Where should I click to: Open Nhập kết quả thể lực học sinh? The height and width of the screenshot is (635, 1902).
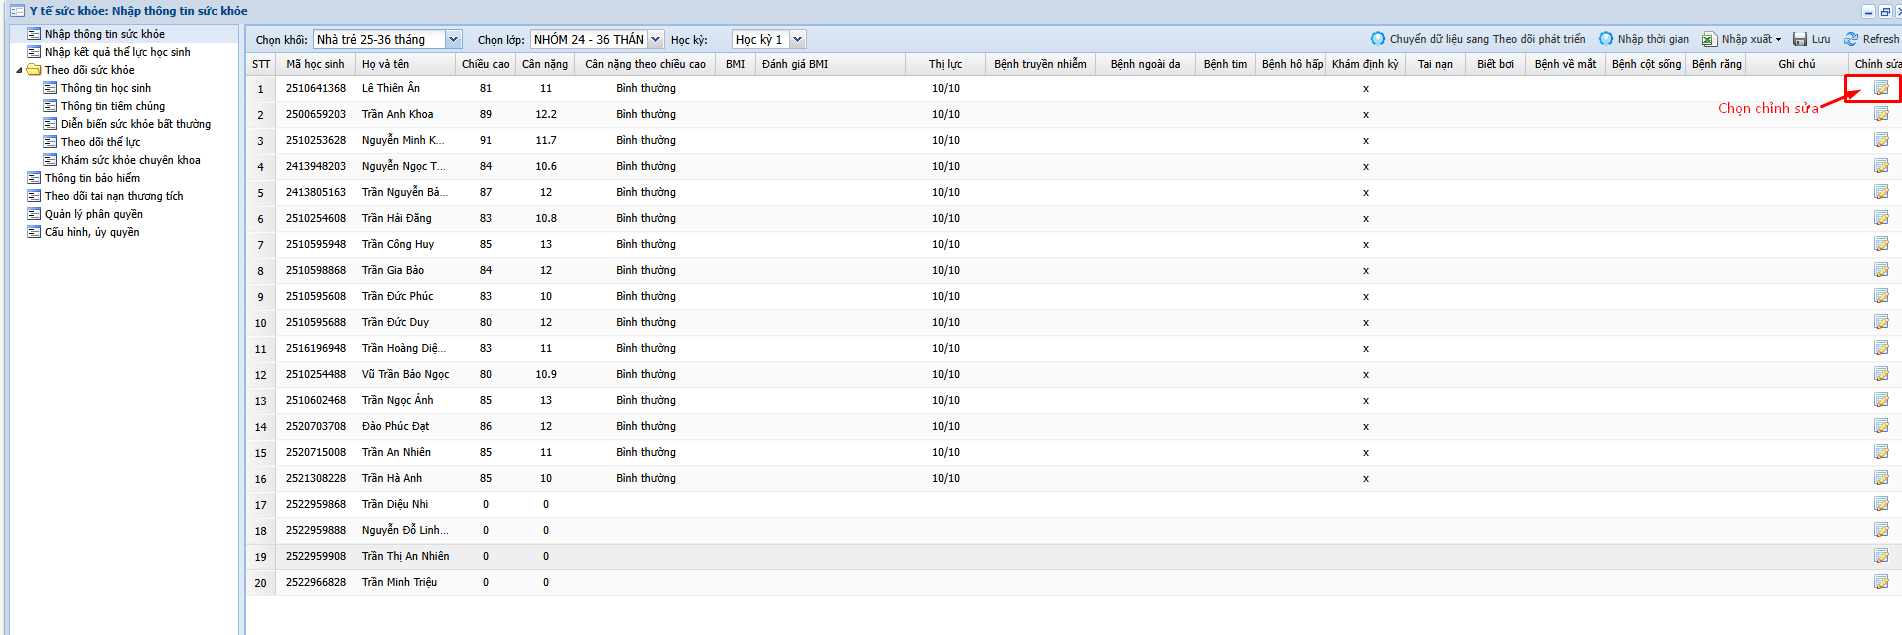pos(118,52)
